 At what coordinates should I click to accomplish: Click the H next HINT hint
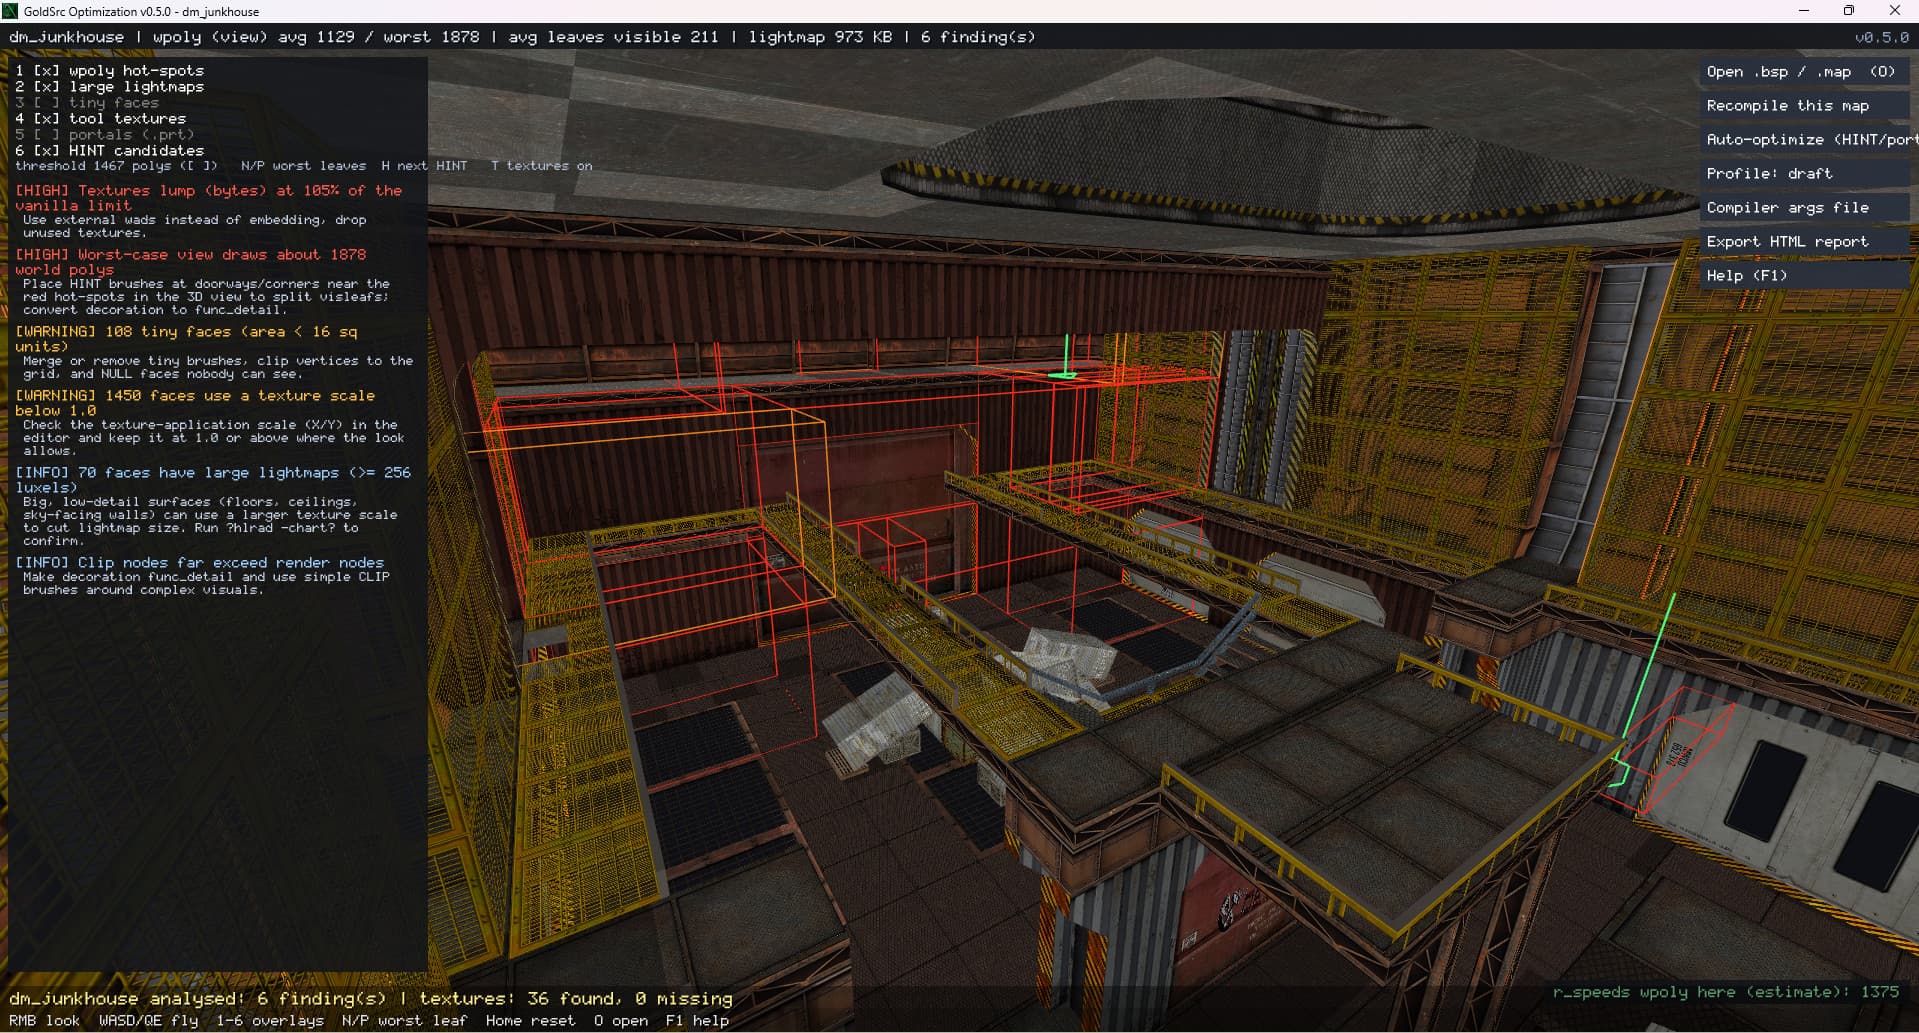[x=424, y=166]
